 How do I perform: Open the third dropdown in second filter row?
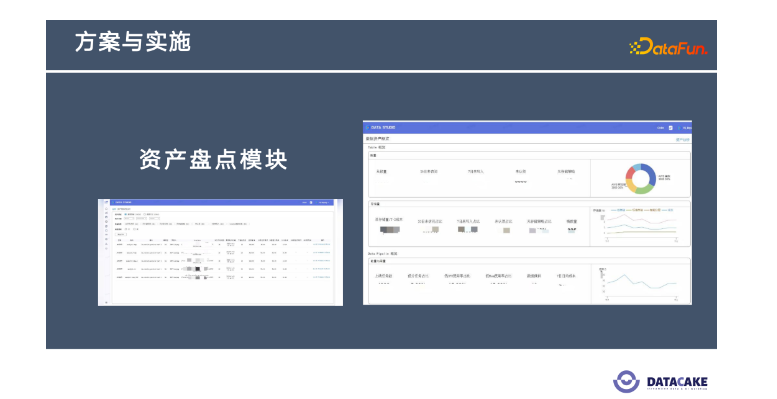point(155,218)
